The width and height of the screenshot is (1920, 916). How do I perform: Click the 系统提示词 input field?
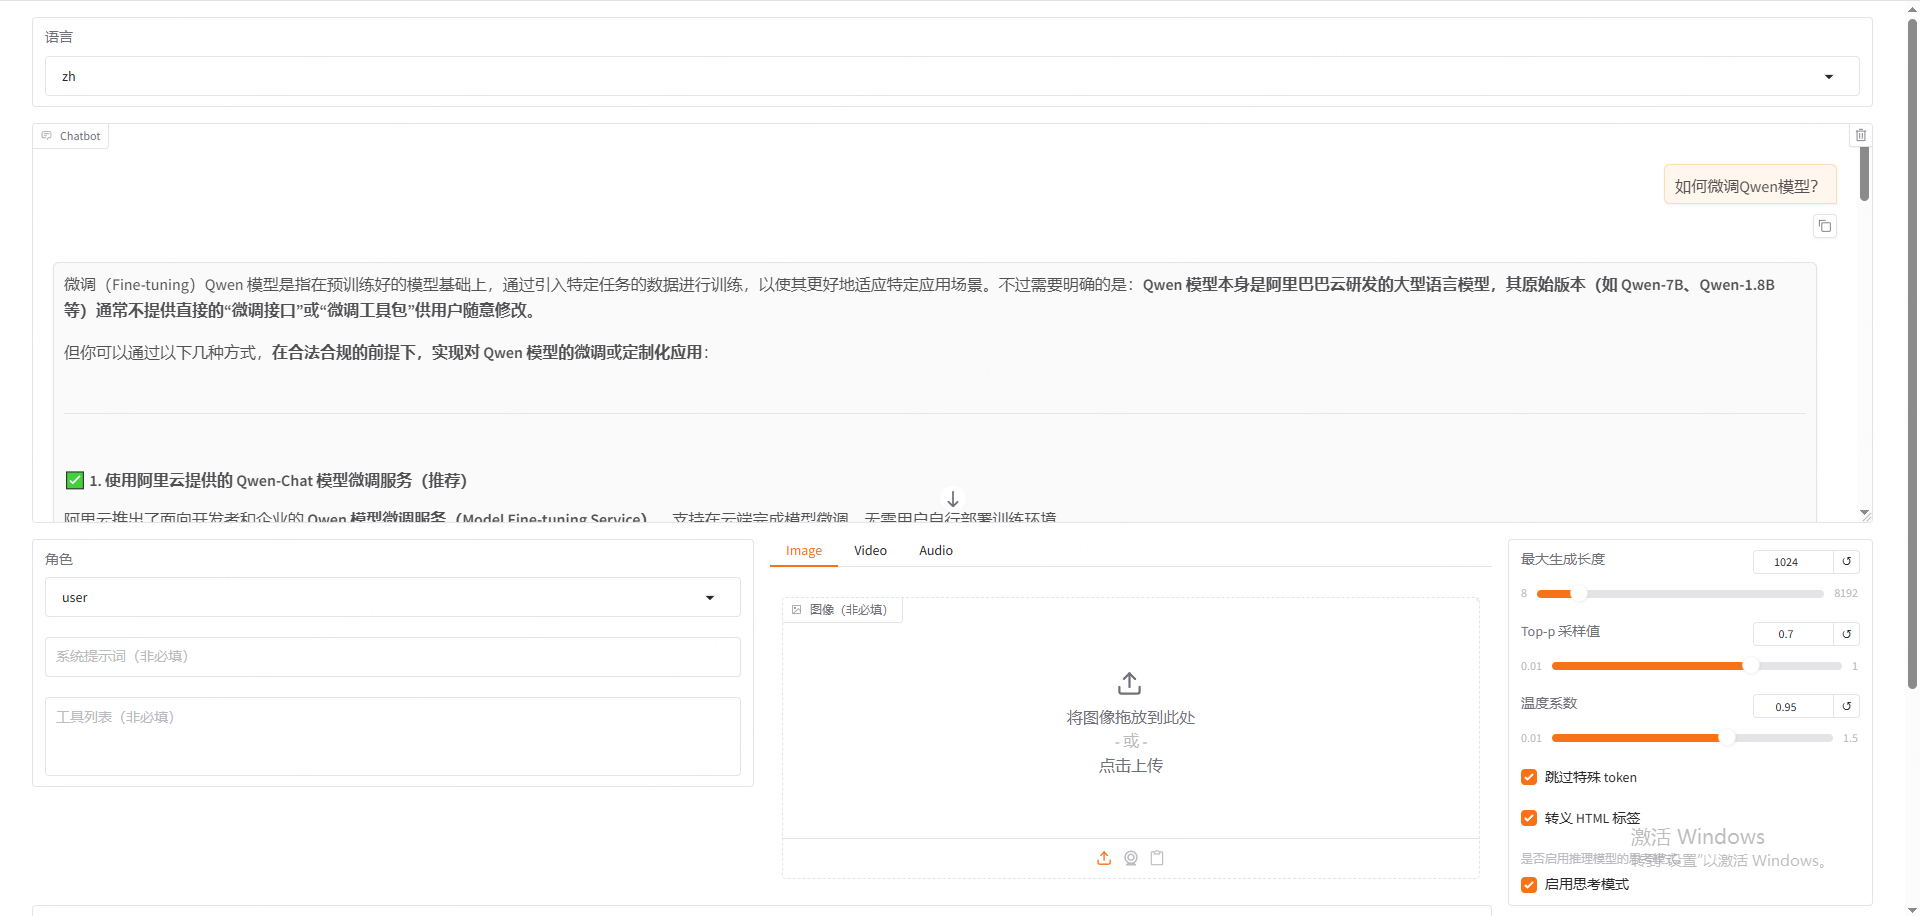pyautogui.click(x=392, y=657)
